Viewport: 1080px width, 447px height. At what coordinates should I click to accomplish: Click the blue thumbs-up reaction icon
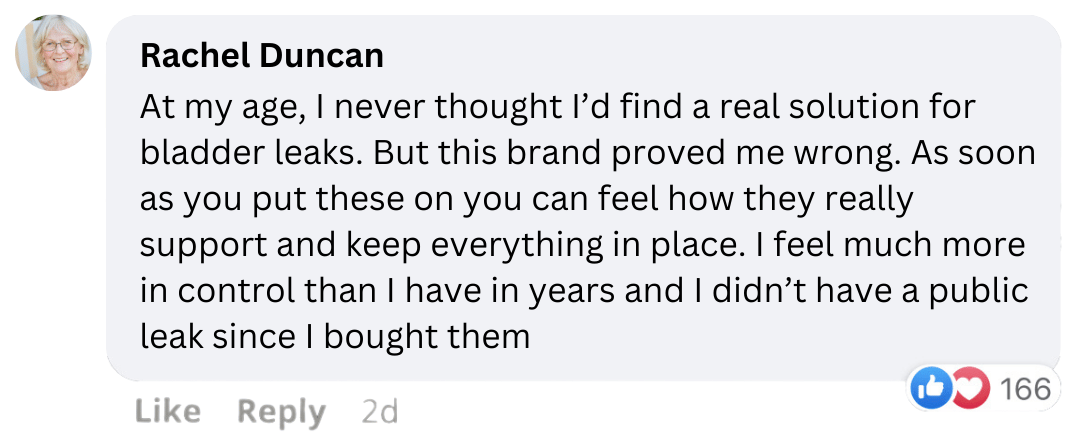(x=929, y=388)
